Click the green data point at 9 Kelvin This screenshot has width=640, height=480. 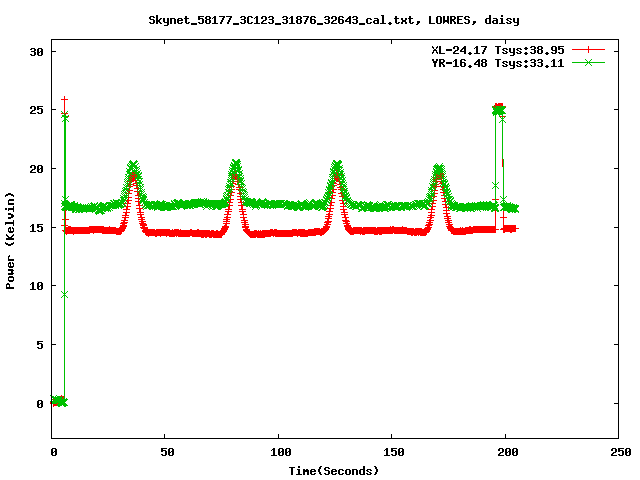tap(64, 295)
